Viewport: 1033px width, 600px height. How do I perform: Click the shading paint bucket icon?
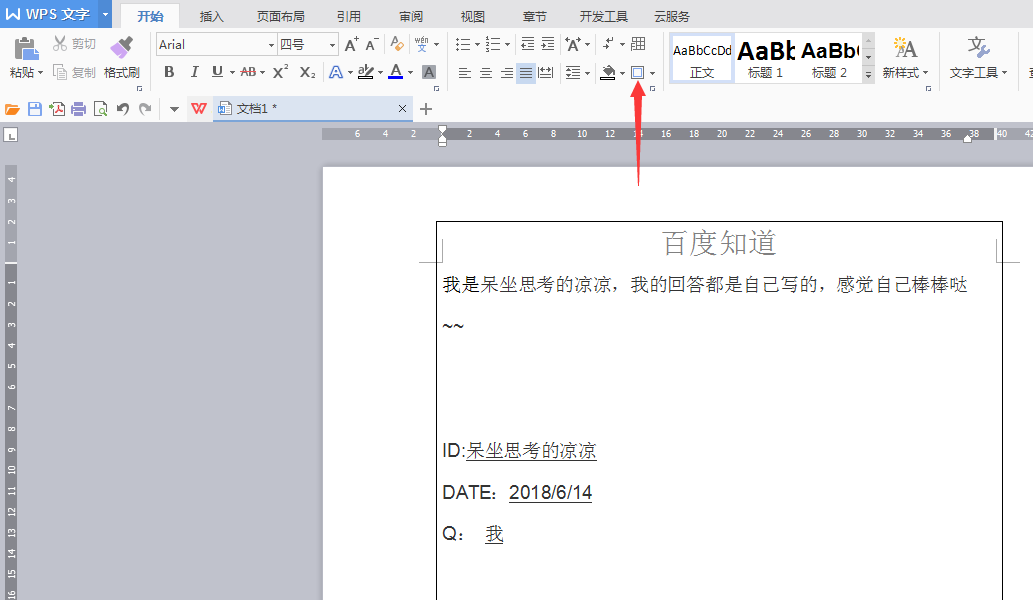[608, 72]
